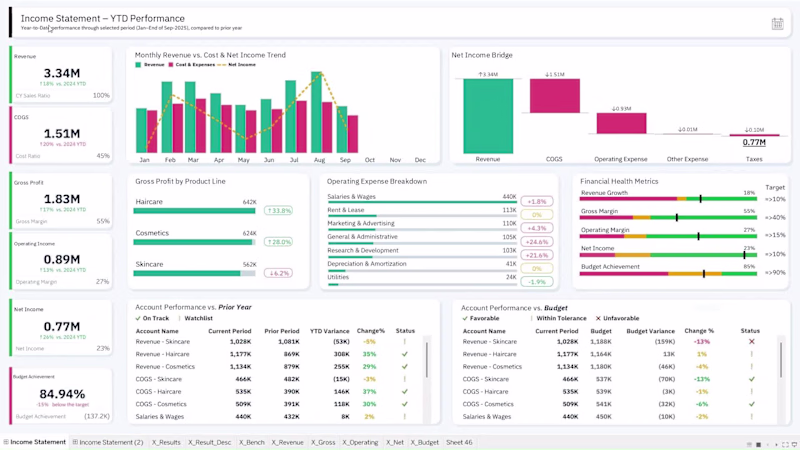Open the X_Results sheet tab
Viewport: 800px width, 450px height.
(x=166, y=442)
